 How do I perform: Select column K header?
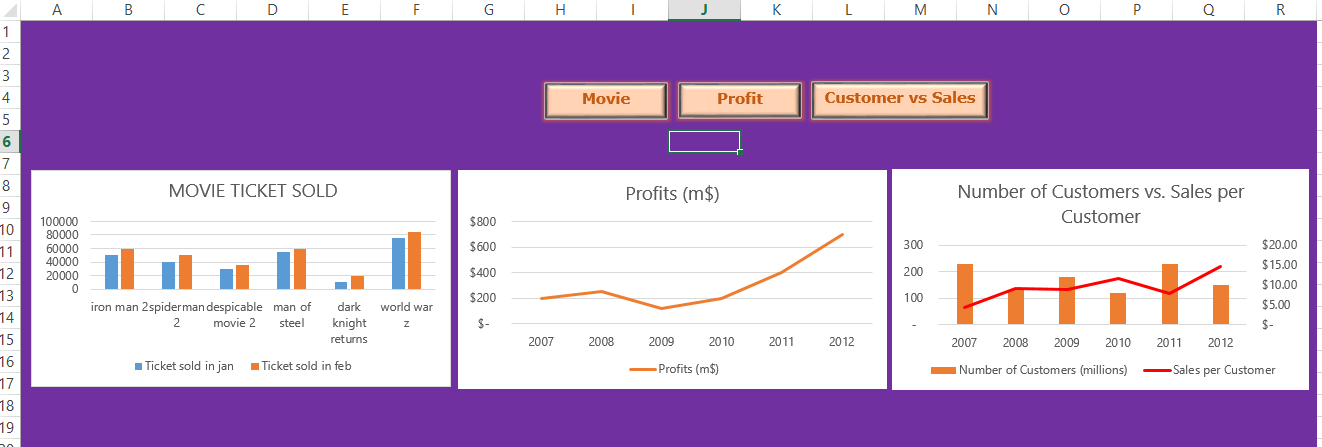pos(776,10)
